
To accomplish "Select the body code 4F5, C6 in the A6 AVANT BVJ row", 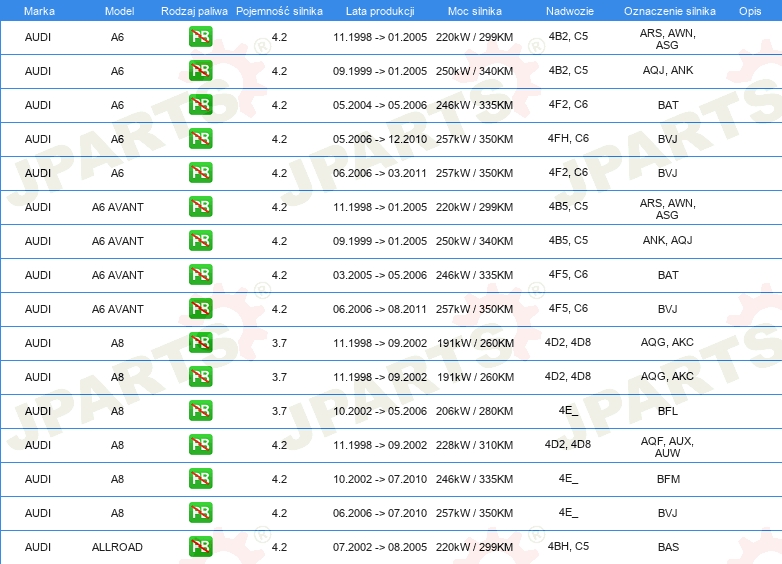I will [x=568, y=308].
